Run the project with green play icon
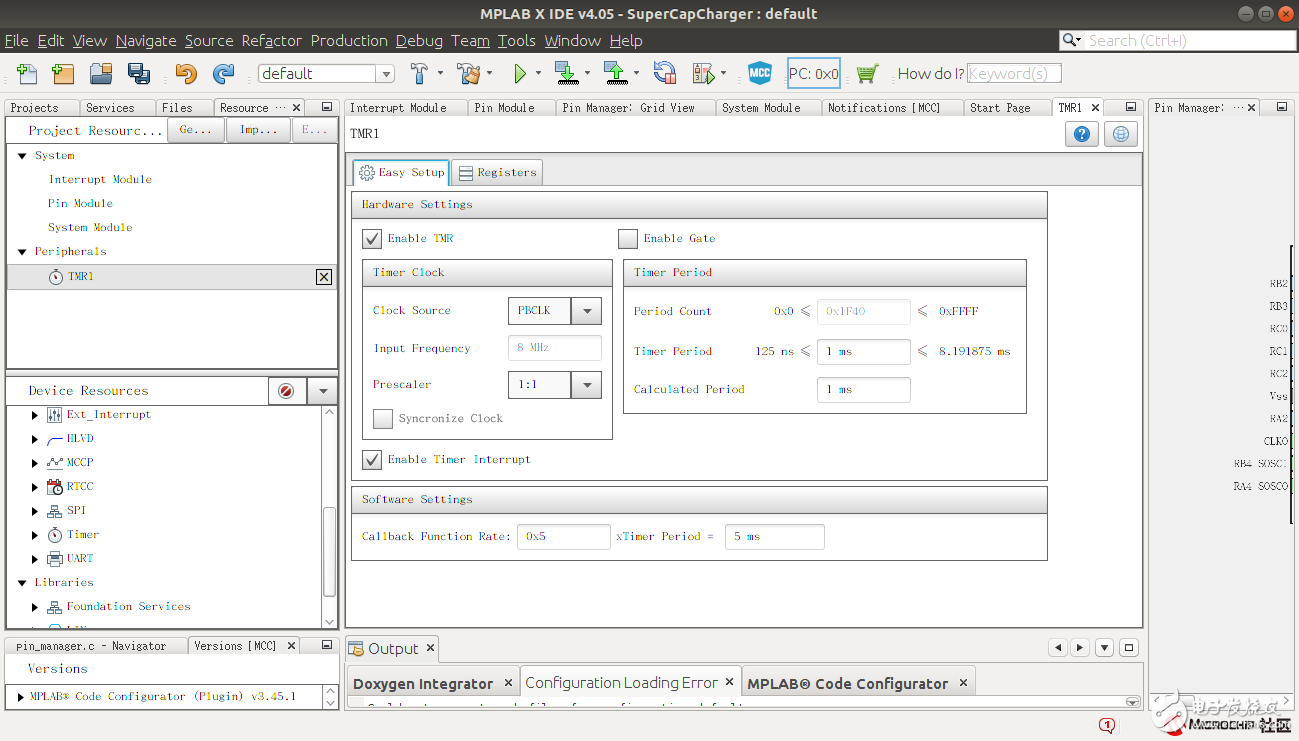 pyautogui.click(x=520, y=73)
